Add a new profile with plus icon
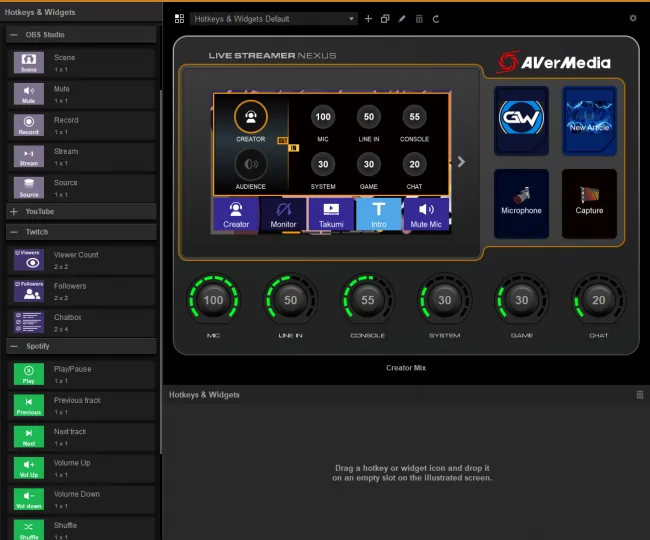The image size is (650, 540). (368, 19)
